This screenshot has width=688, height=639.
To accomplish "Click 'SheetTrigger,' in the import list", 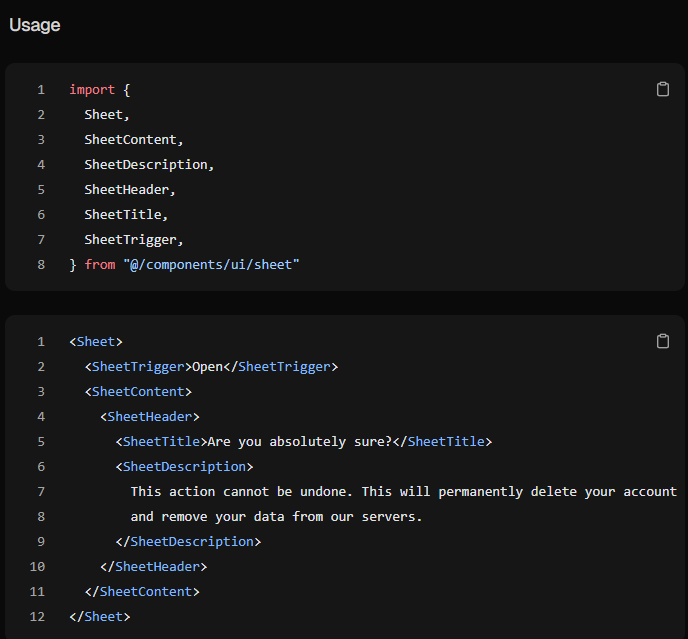I will click(134, 240).
